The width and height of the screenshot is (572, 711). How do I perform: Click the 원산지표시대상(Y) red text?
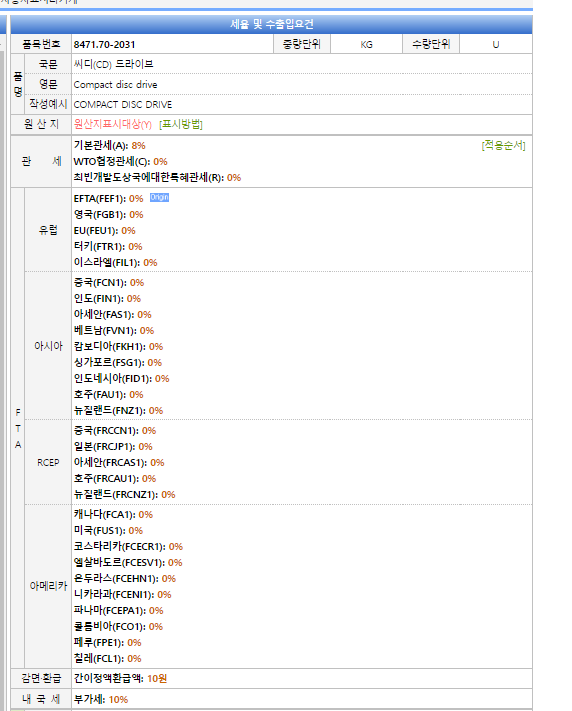(112, 124)
